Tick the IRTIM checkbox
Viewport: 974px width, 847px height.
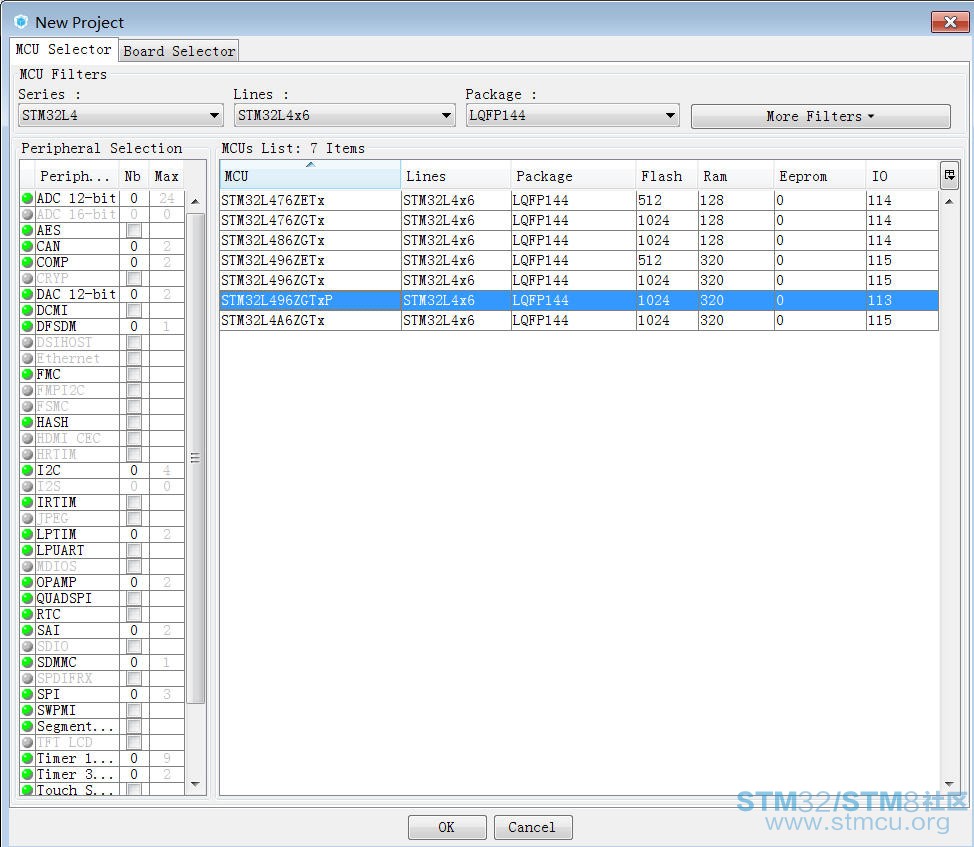click(x=134, y=502)
